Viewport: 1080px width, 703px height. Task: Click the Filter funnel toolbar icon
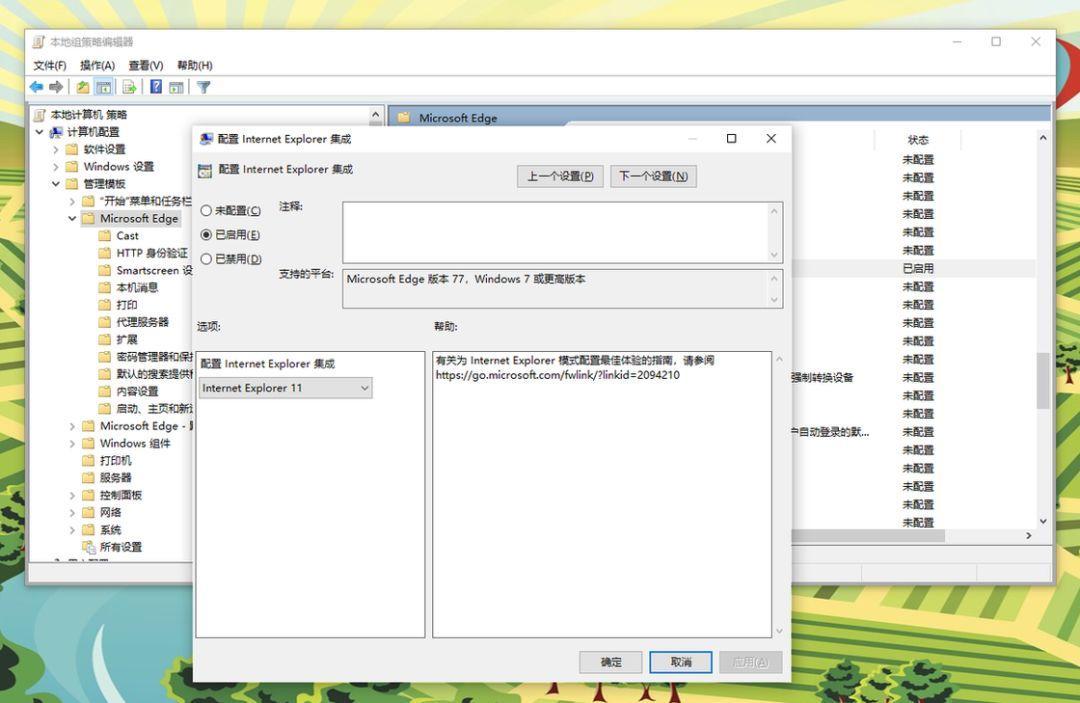[203, 87]
